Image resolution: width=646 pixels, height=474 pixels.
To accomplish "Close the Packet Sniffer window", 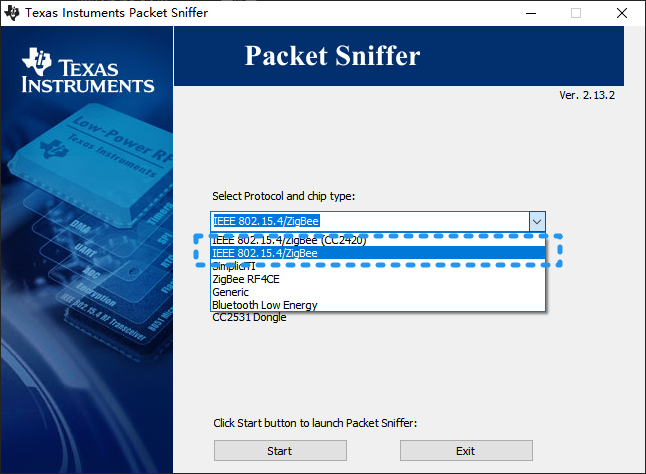I will coord(622,13).
